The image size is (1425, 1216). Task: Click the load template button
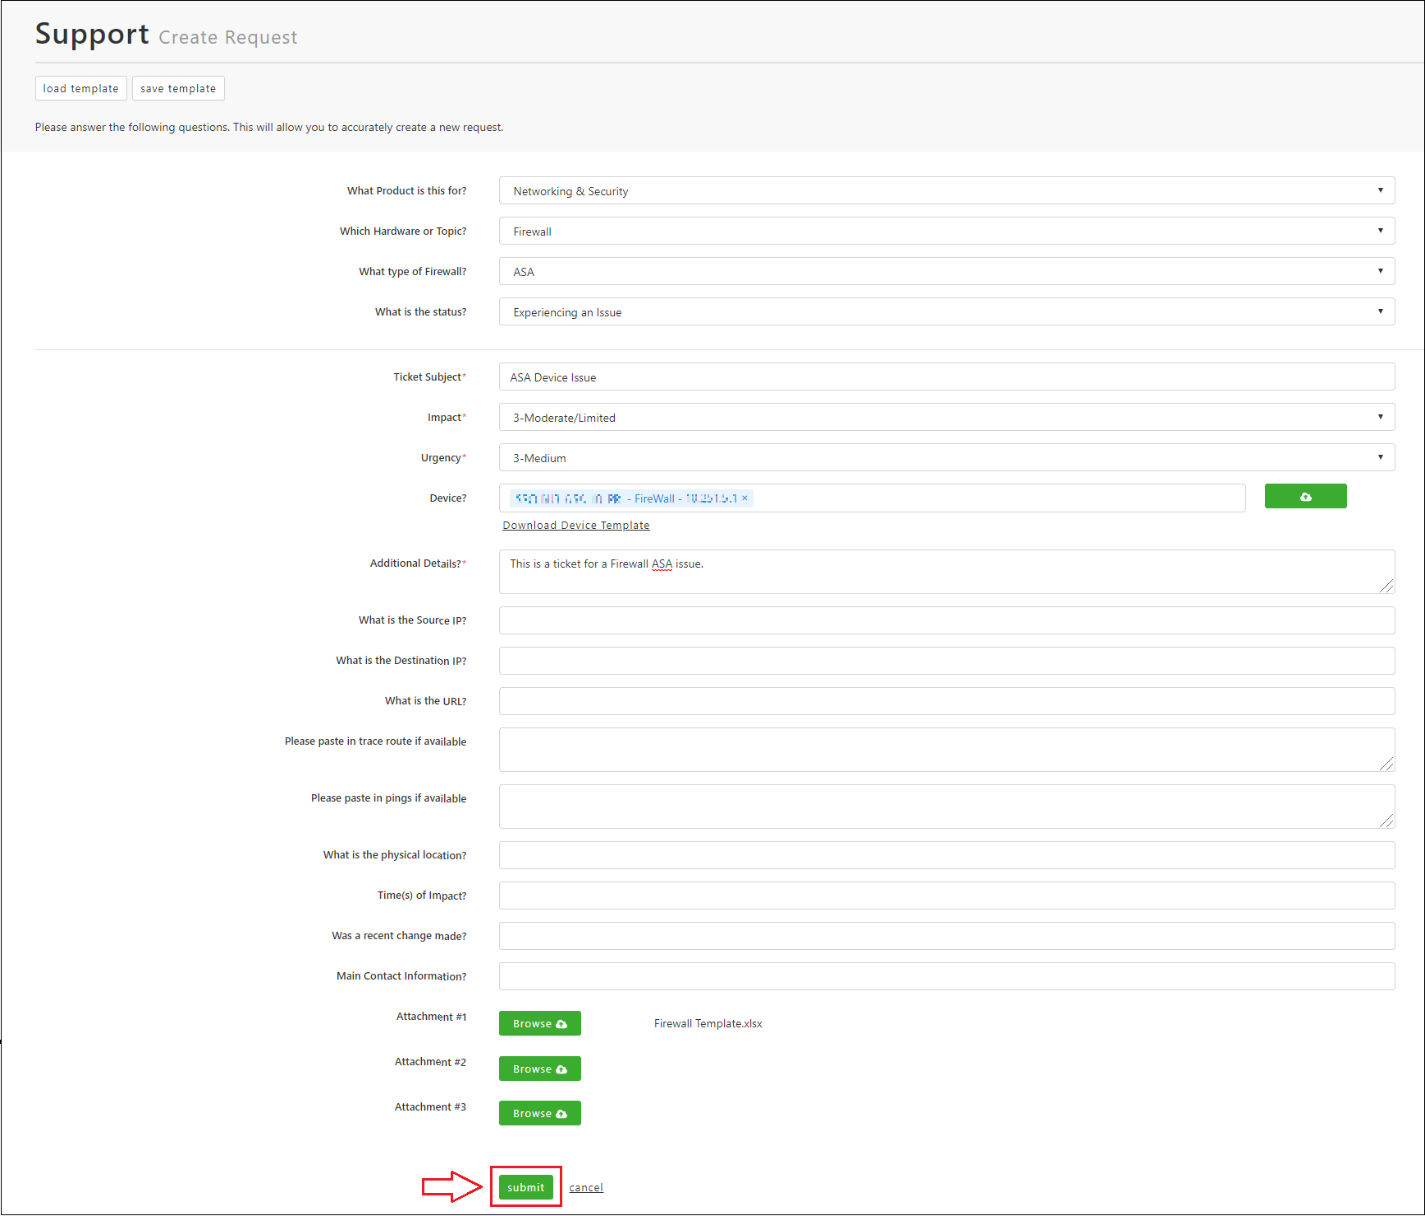tap(81, 88)
